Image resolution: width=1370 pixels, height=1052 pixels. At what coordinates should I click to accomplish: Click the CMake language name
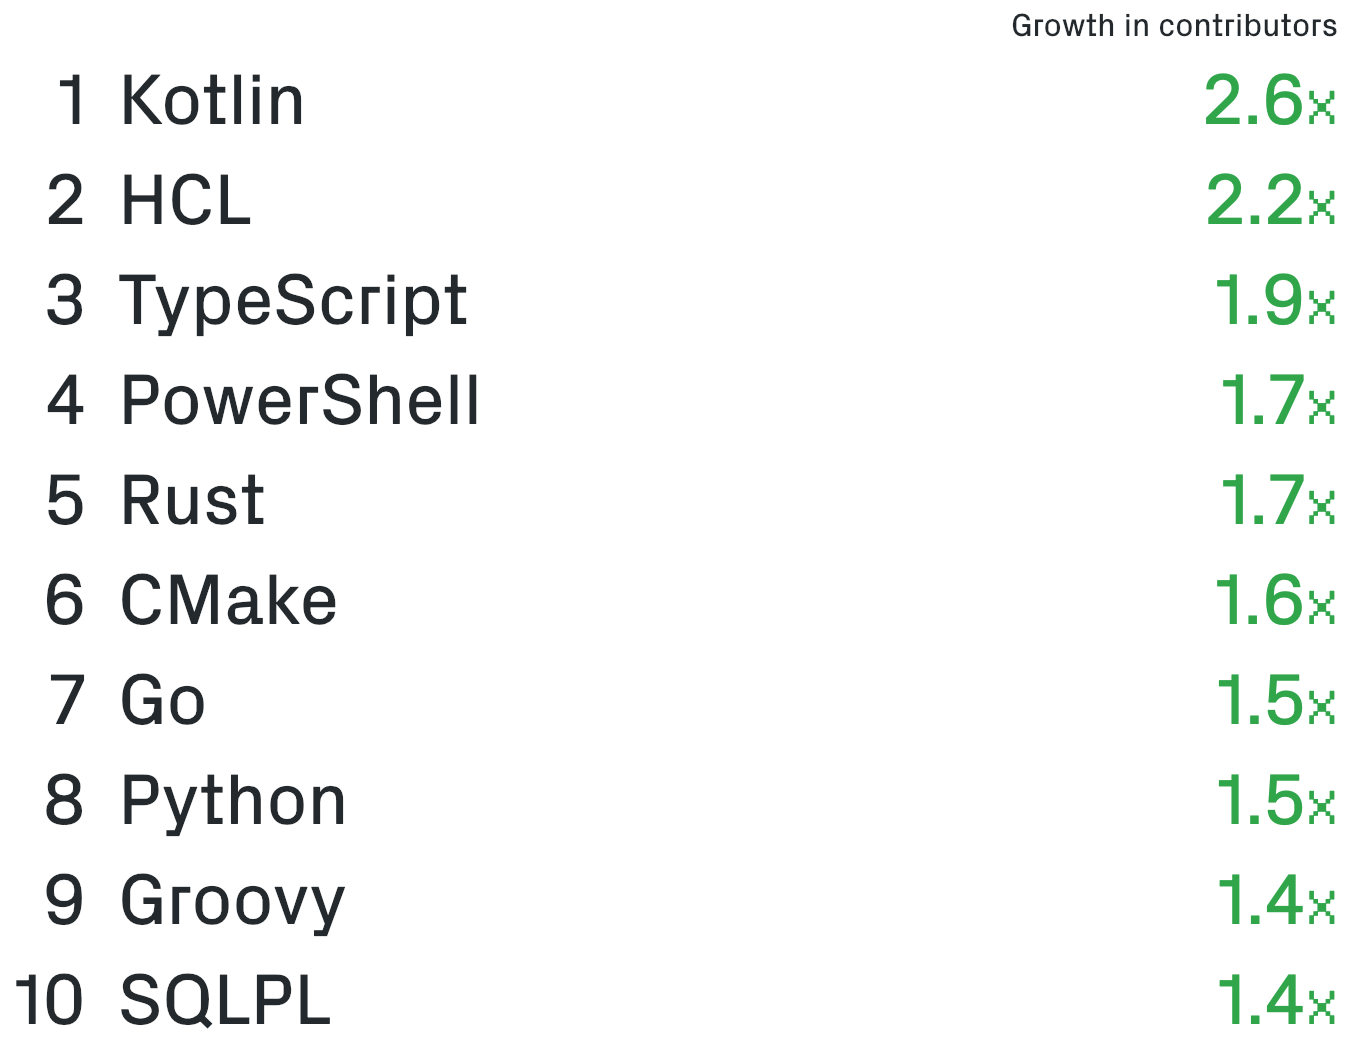[x=229, y=601]
